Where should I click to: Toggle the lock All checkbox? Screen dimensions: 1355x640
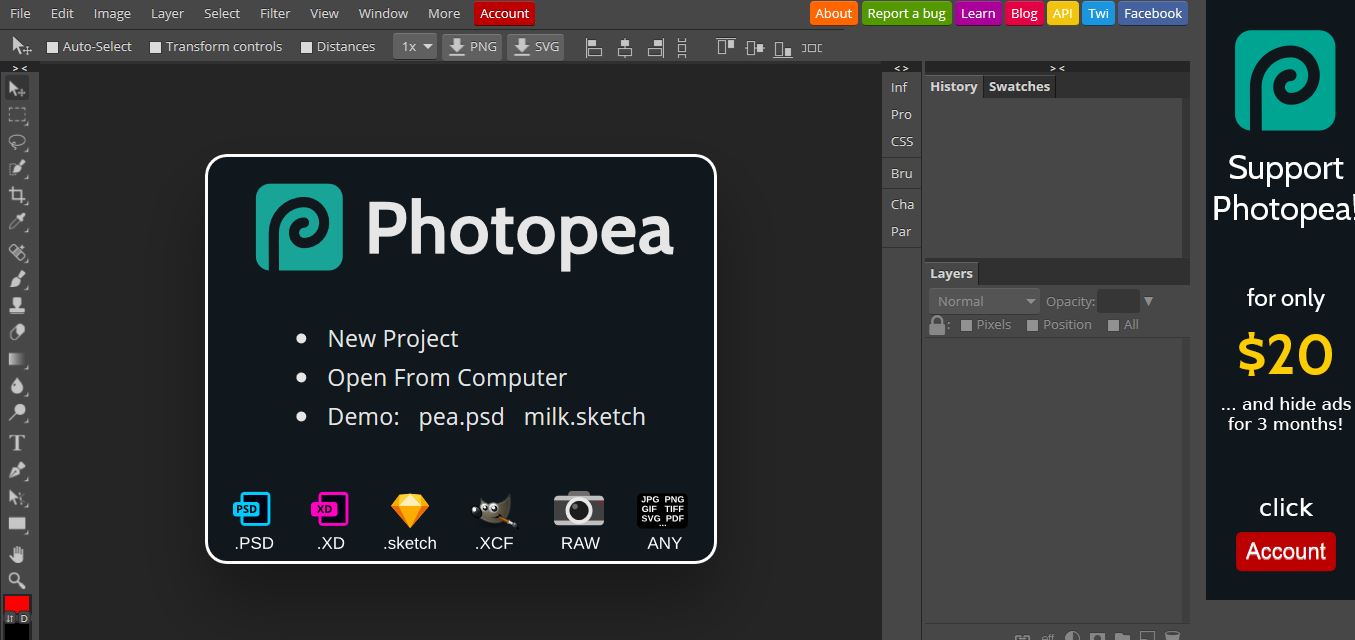tap(1114, 325)
